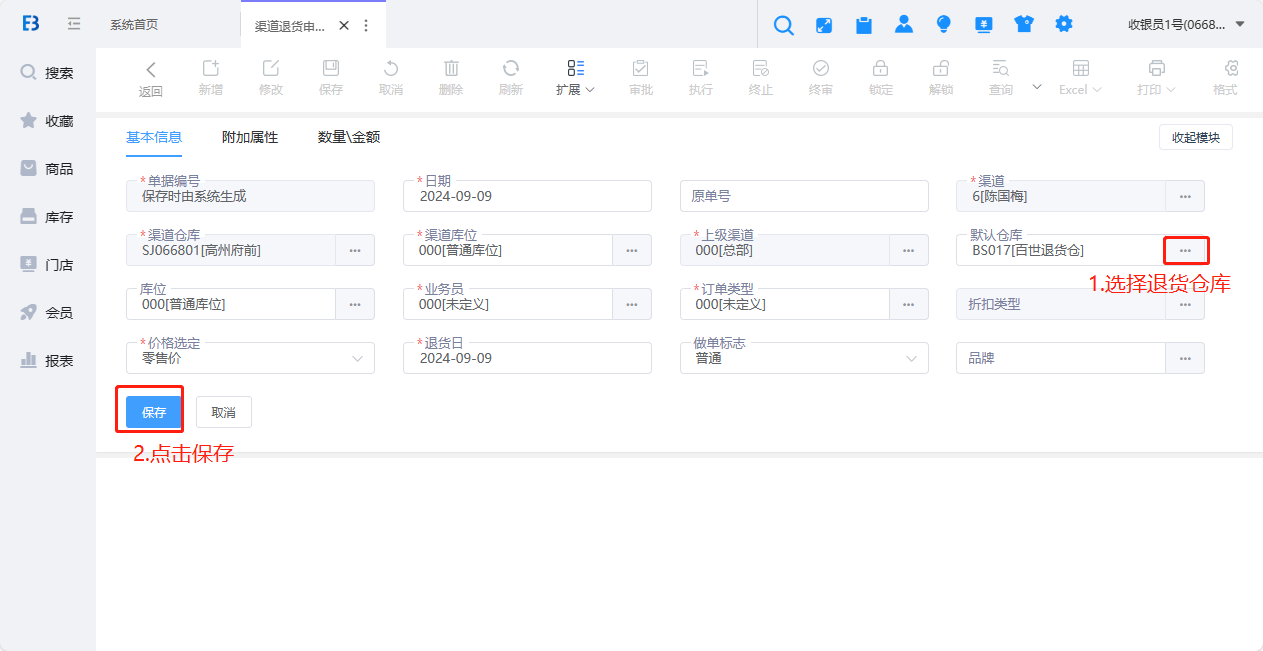
Task: Select the 基本信息 tab
Action: 154,138
